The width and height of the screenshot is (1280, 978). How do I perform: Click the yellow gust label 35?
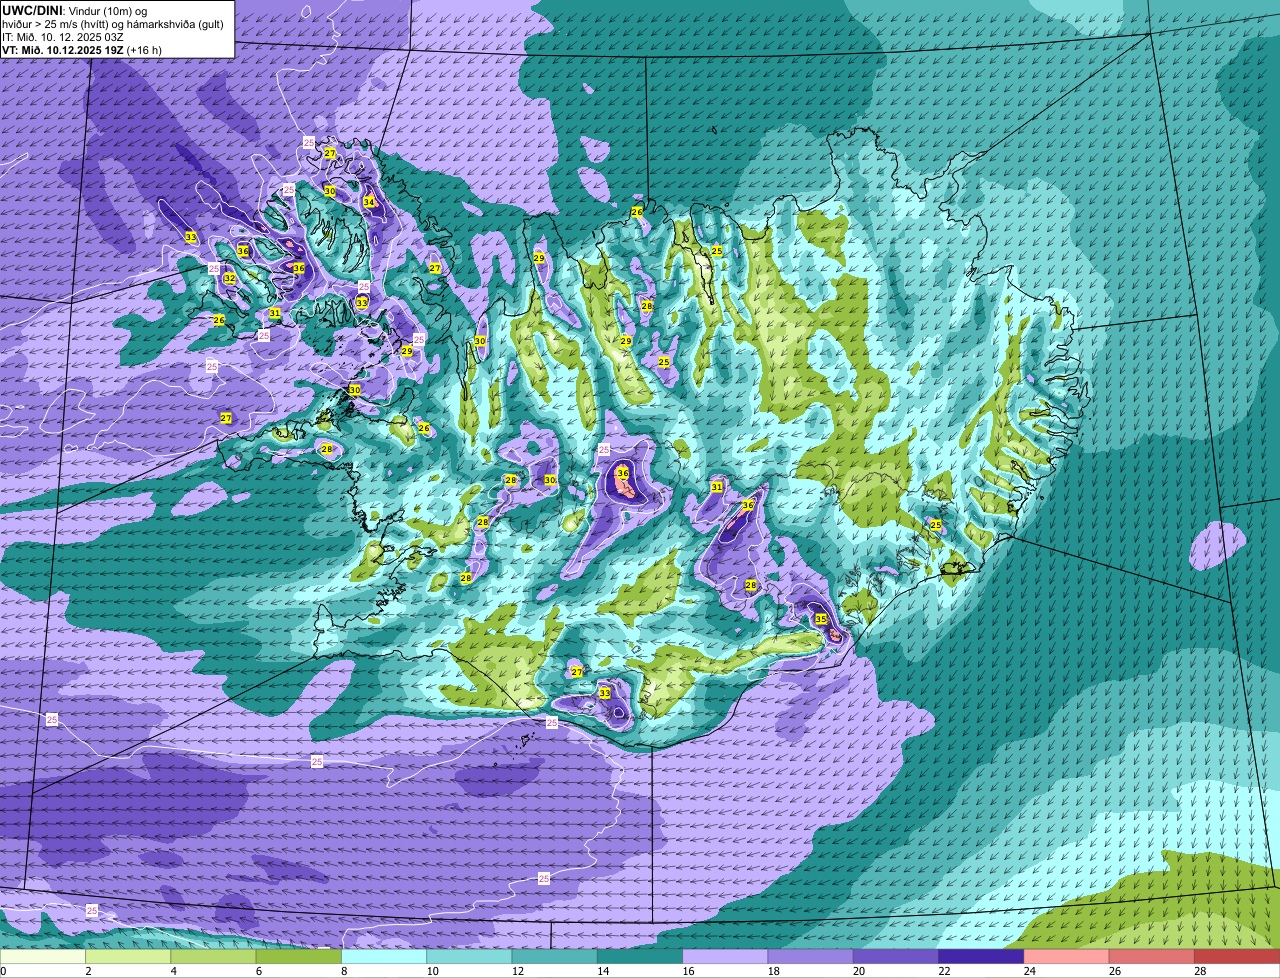point(821,619)
